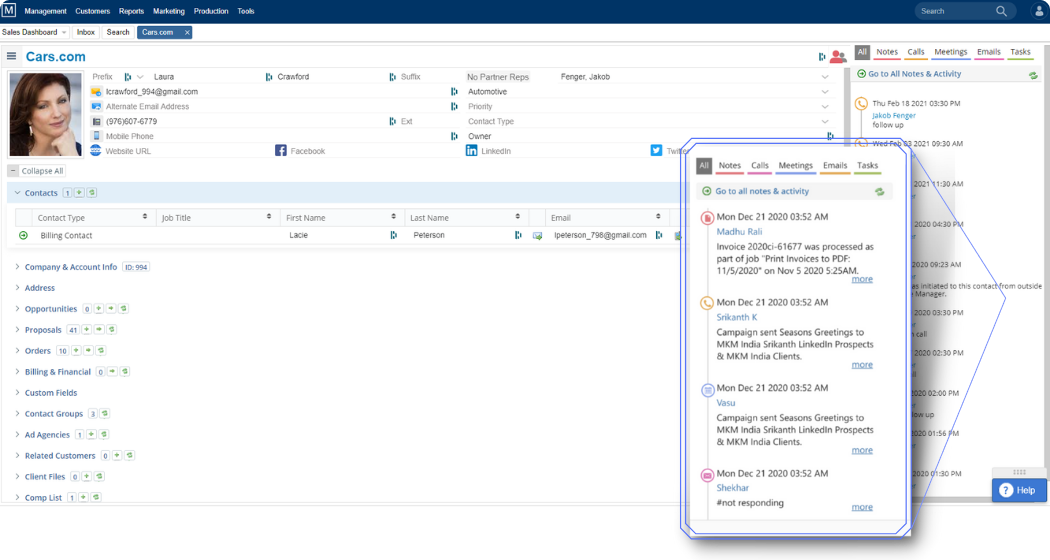This screenshot has height=560, width=1050.
Task: Click the magnifier icon in the top search box
Action: [x=1001, y=11]
